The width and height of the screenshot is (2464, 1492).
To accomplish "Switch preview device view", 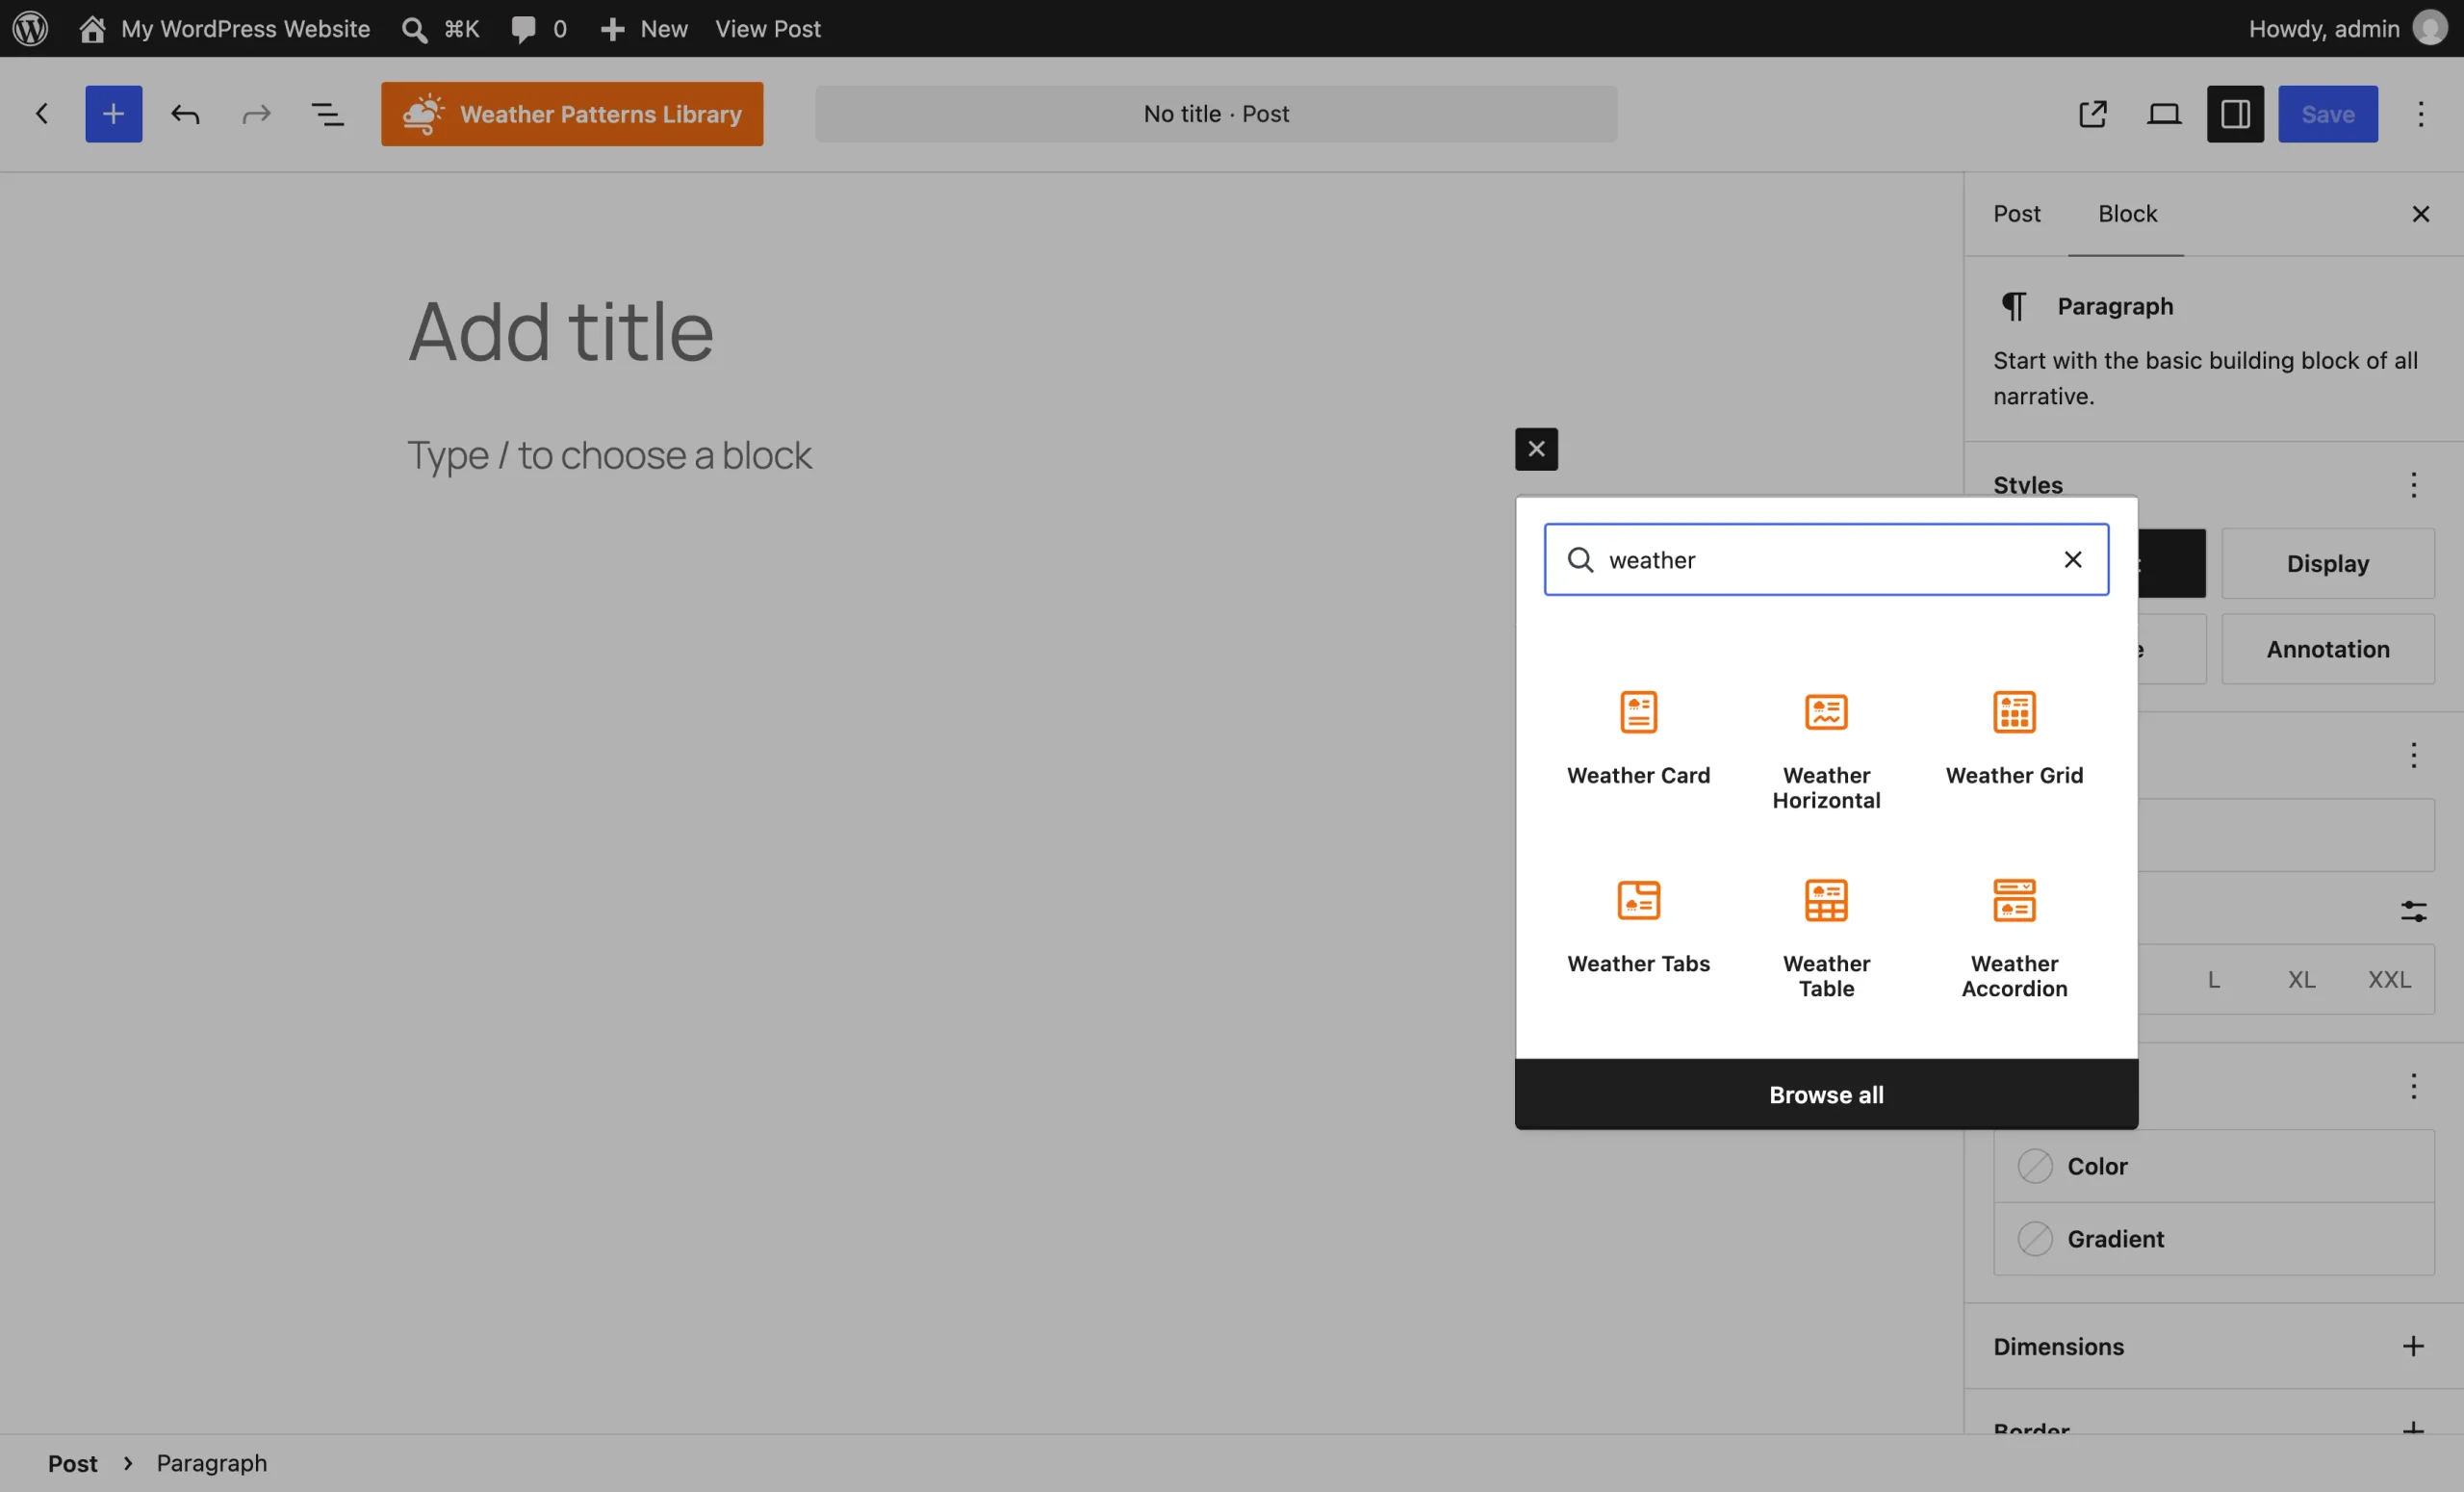I will [x=2164, y=114].
